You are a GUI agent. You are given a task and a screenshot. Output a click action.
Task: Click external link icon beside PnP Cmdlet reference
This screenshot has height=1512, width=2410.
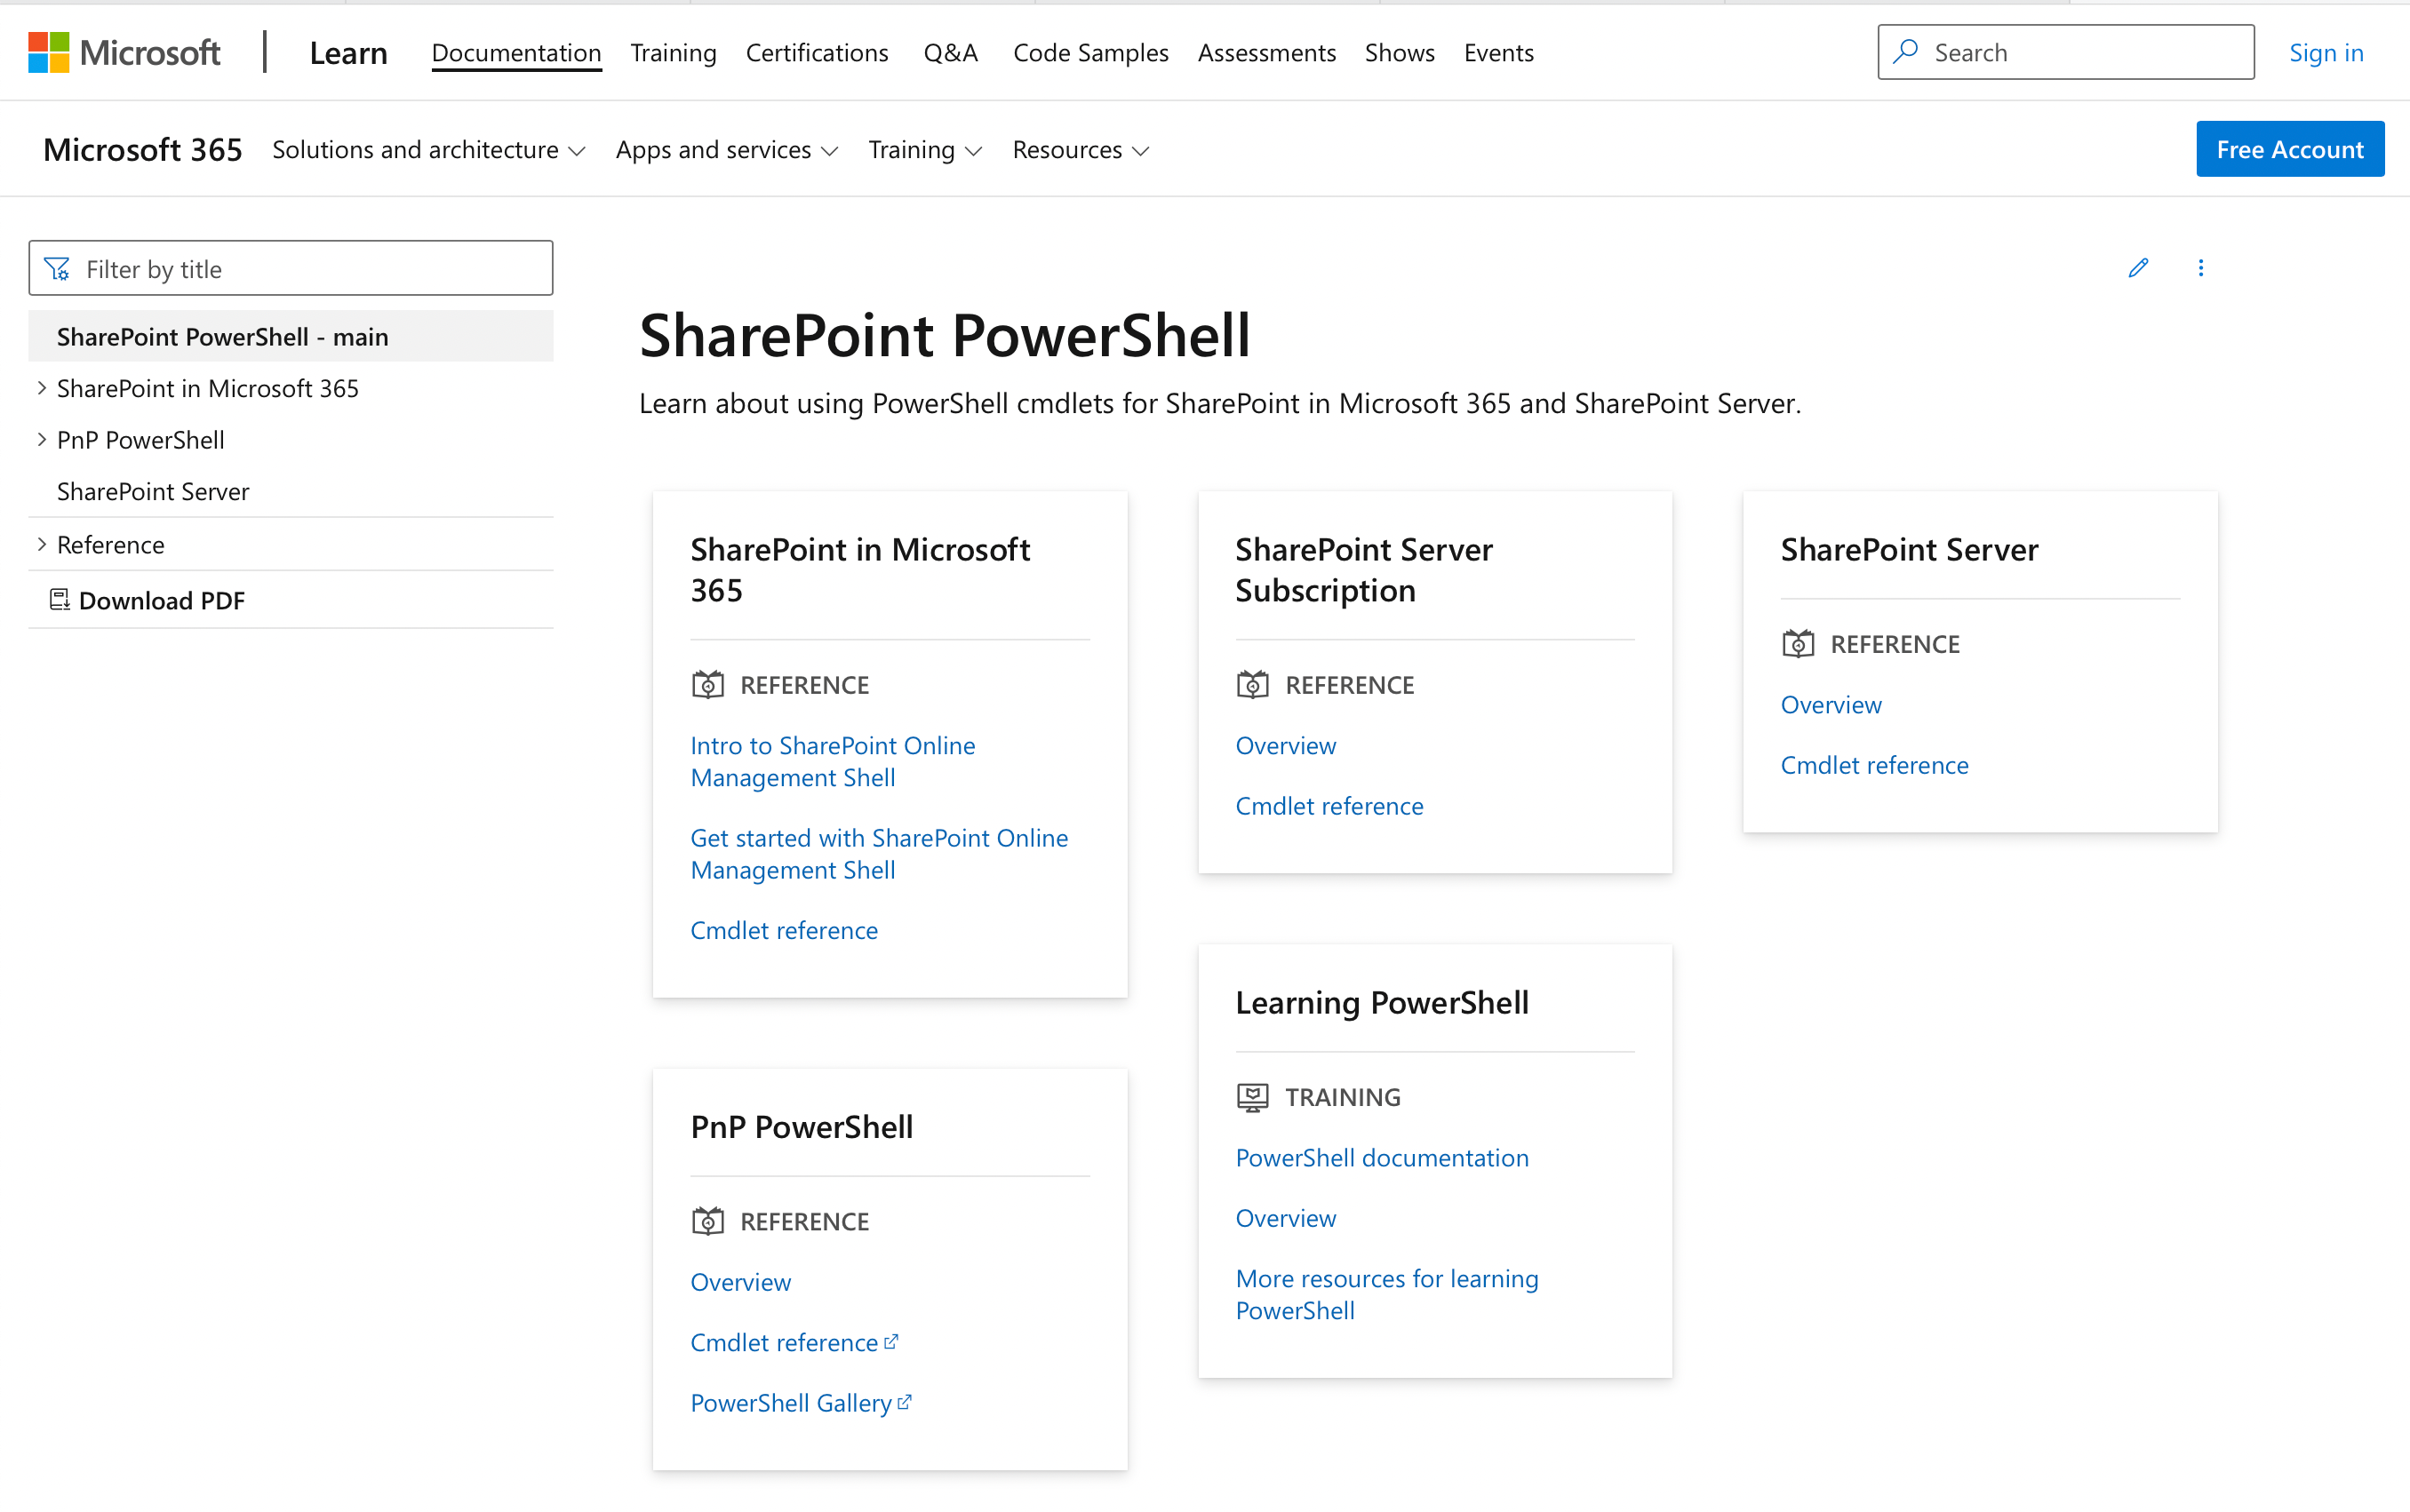(891, 1341)
